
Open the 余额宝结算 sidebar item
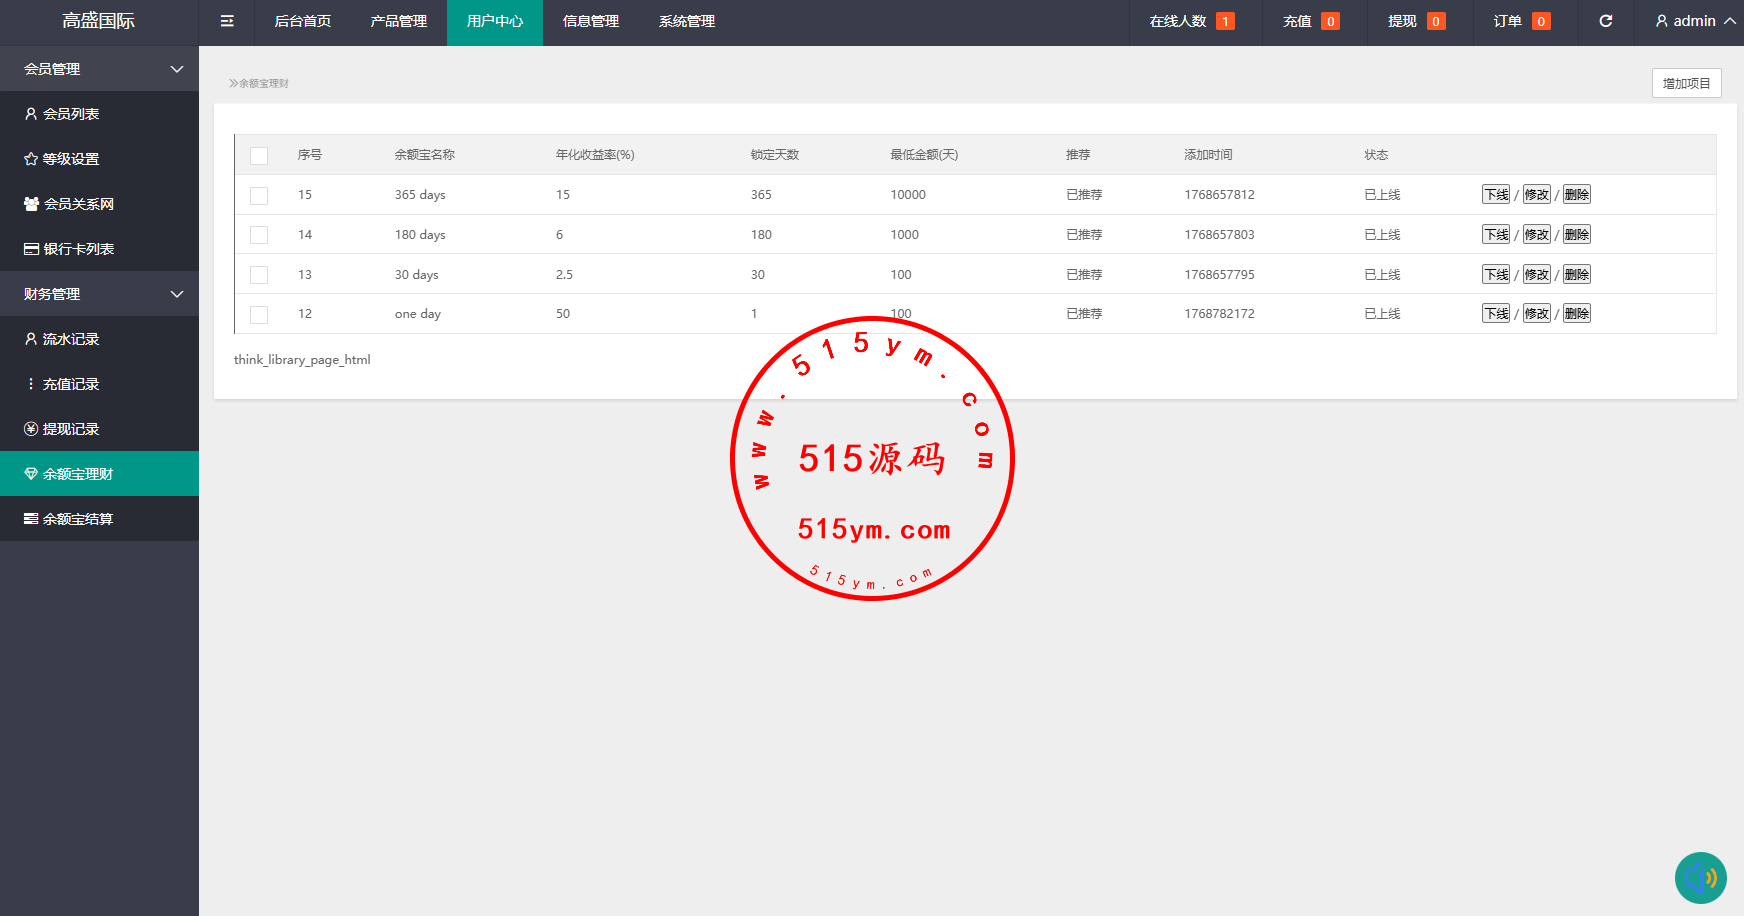click(x=78, y=519)
